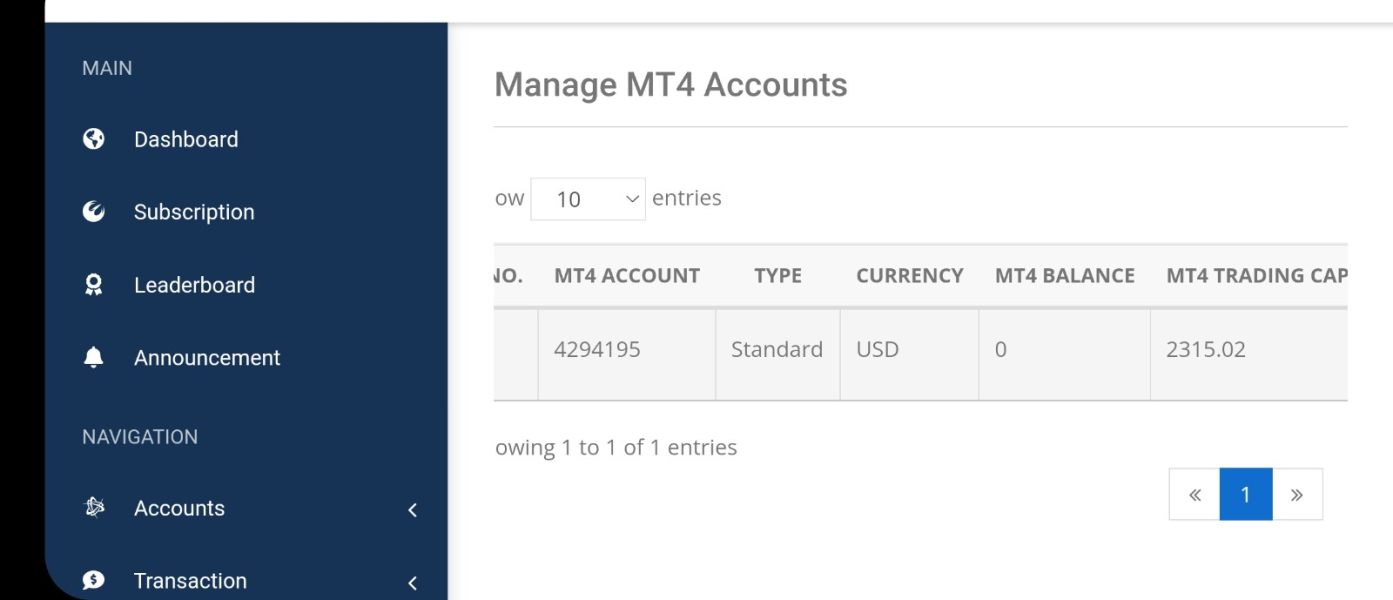Go to next page of results
This screenshot has width=1393, height=600.
point(1297,494)
